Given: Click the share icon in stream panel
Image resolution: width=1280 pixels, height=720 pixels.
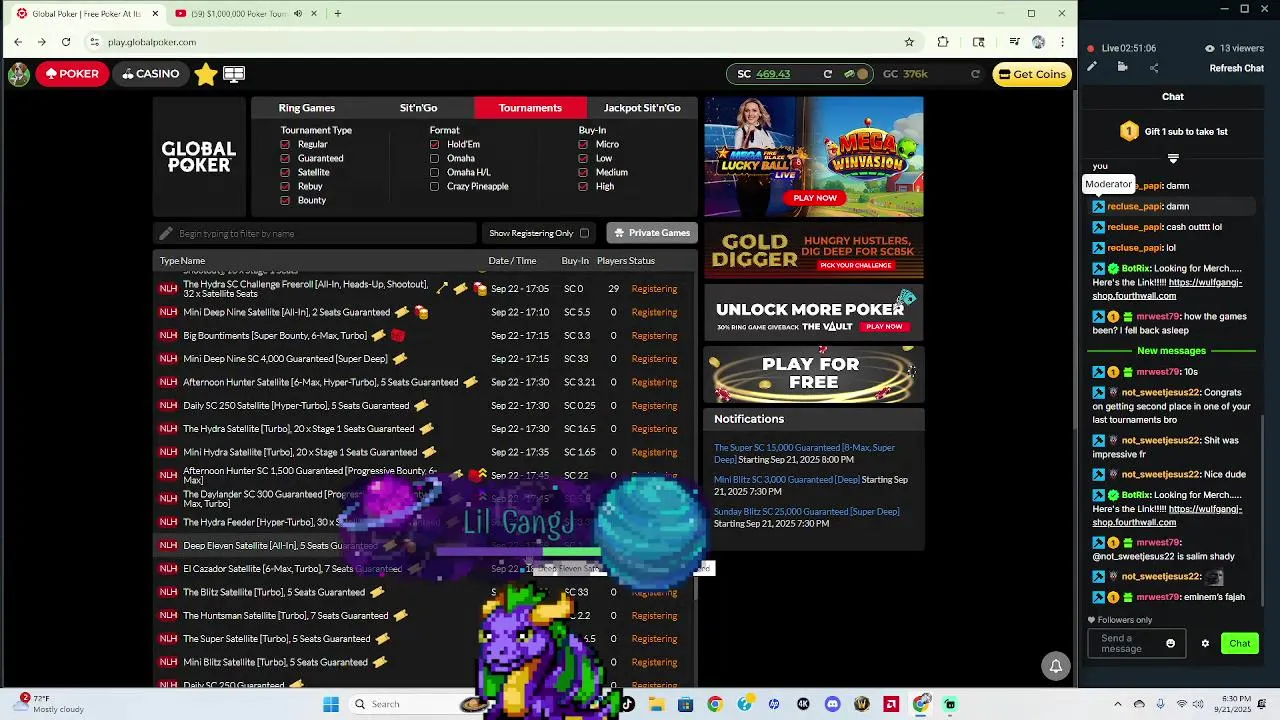Looking at the screenshot, I should click(1154, 67).
